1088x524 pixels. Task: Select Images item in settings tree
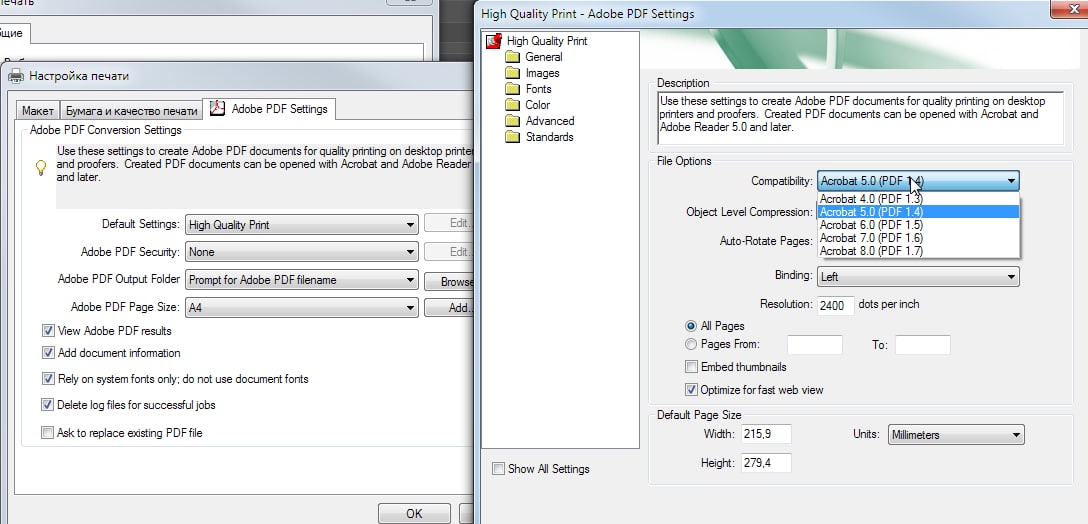click(543, 73)
